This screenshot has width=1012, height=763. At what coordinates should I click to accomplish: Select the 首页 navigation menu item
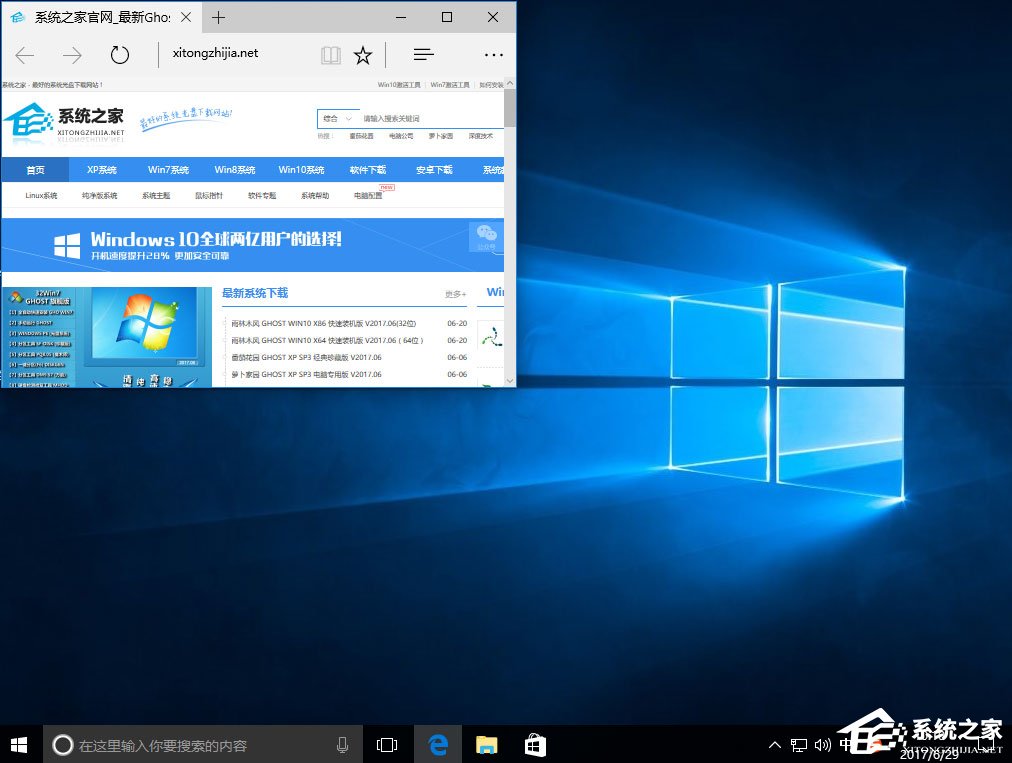point(35,170)
